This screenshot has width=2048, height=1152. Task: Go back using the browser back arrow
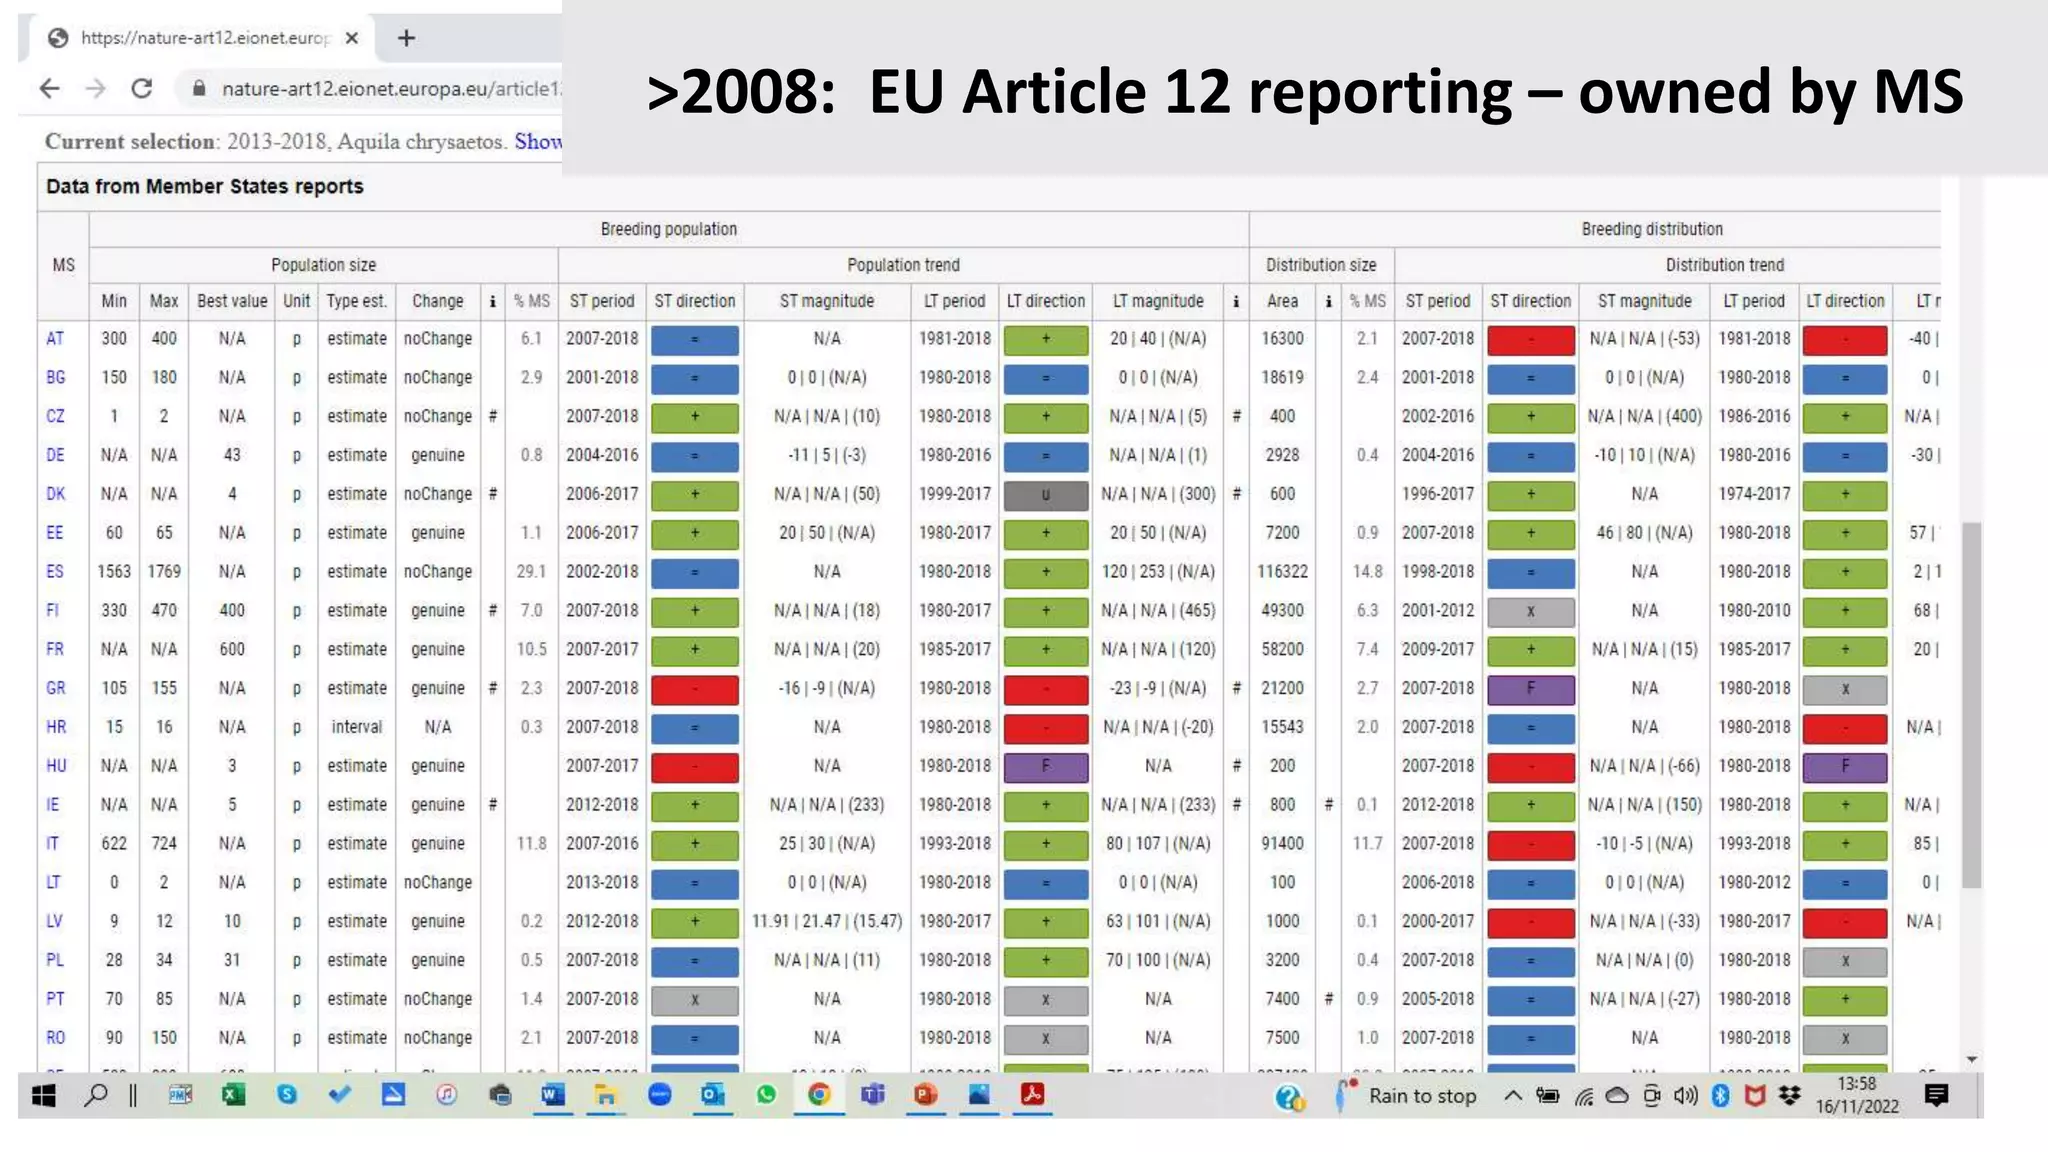49,89
